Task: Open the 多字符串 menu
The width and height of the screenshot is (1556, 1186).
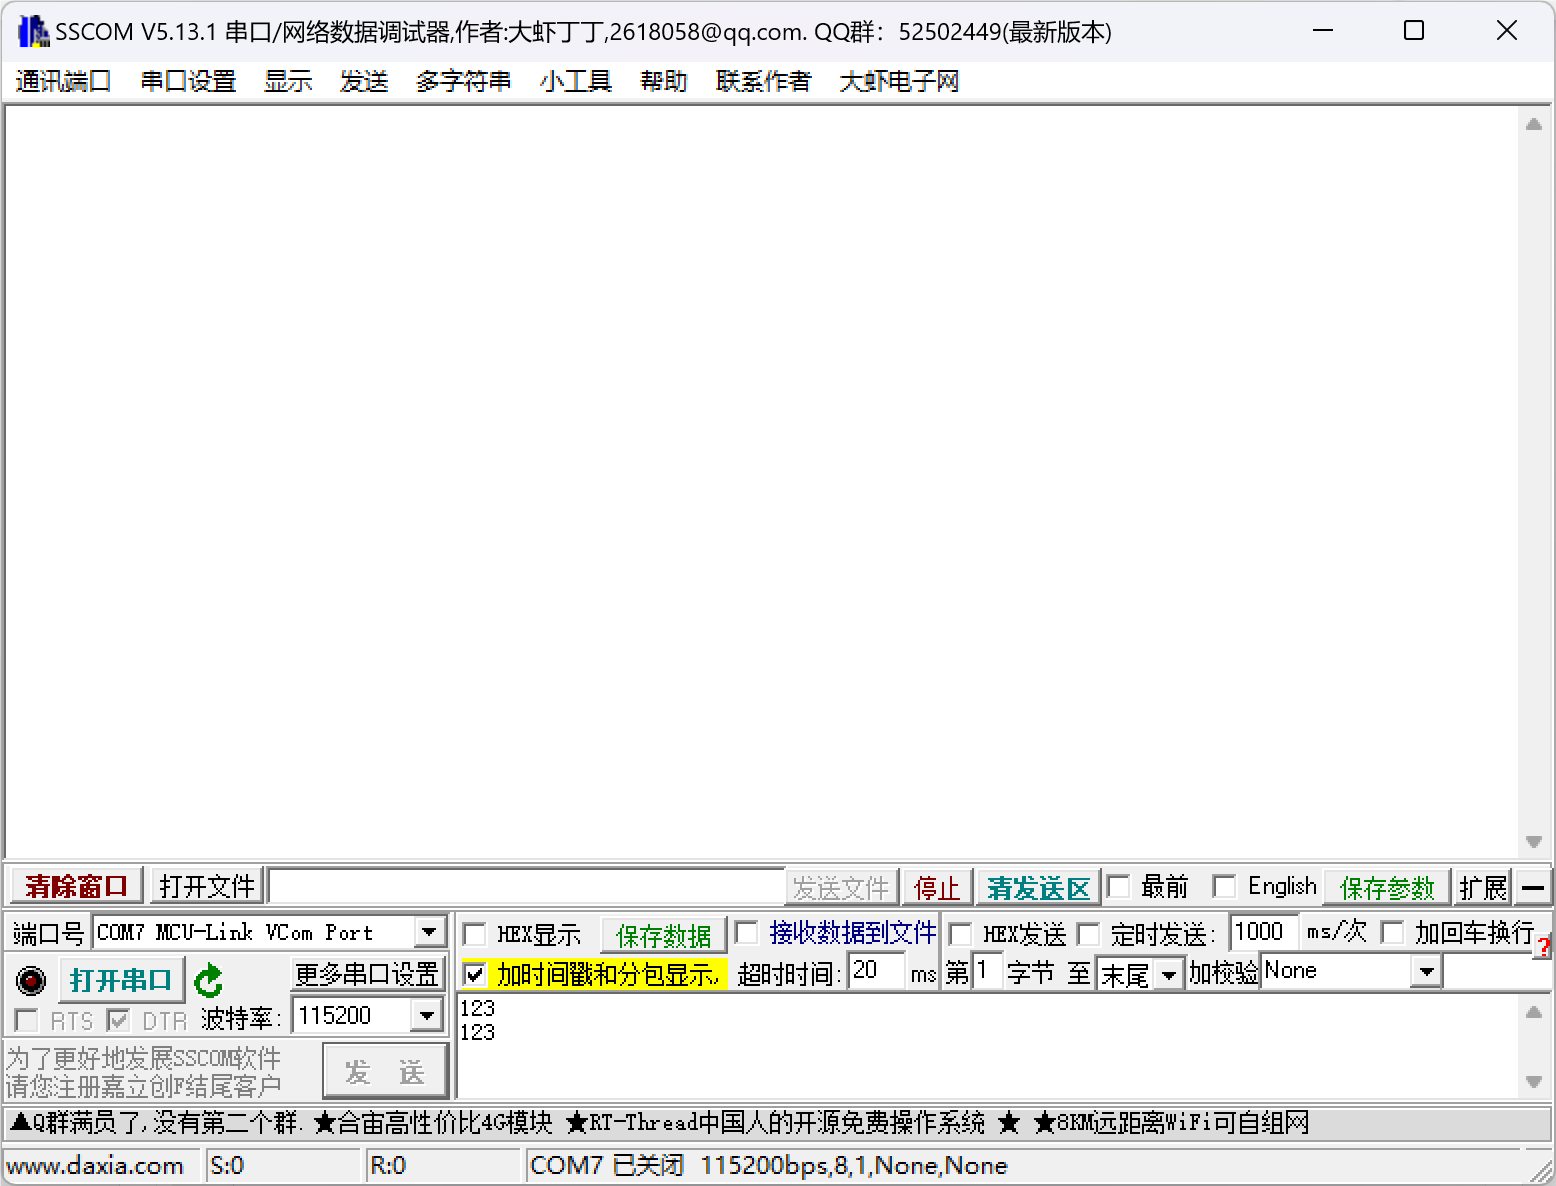Action: pos(464,82)
